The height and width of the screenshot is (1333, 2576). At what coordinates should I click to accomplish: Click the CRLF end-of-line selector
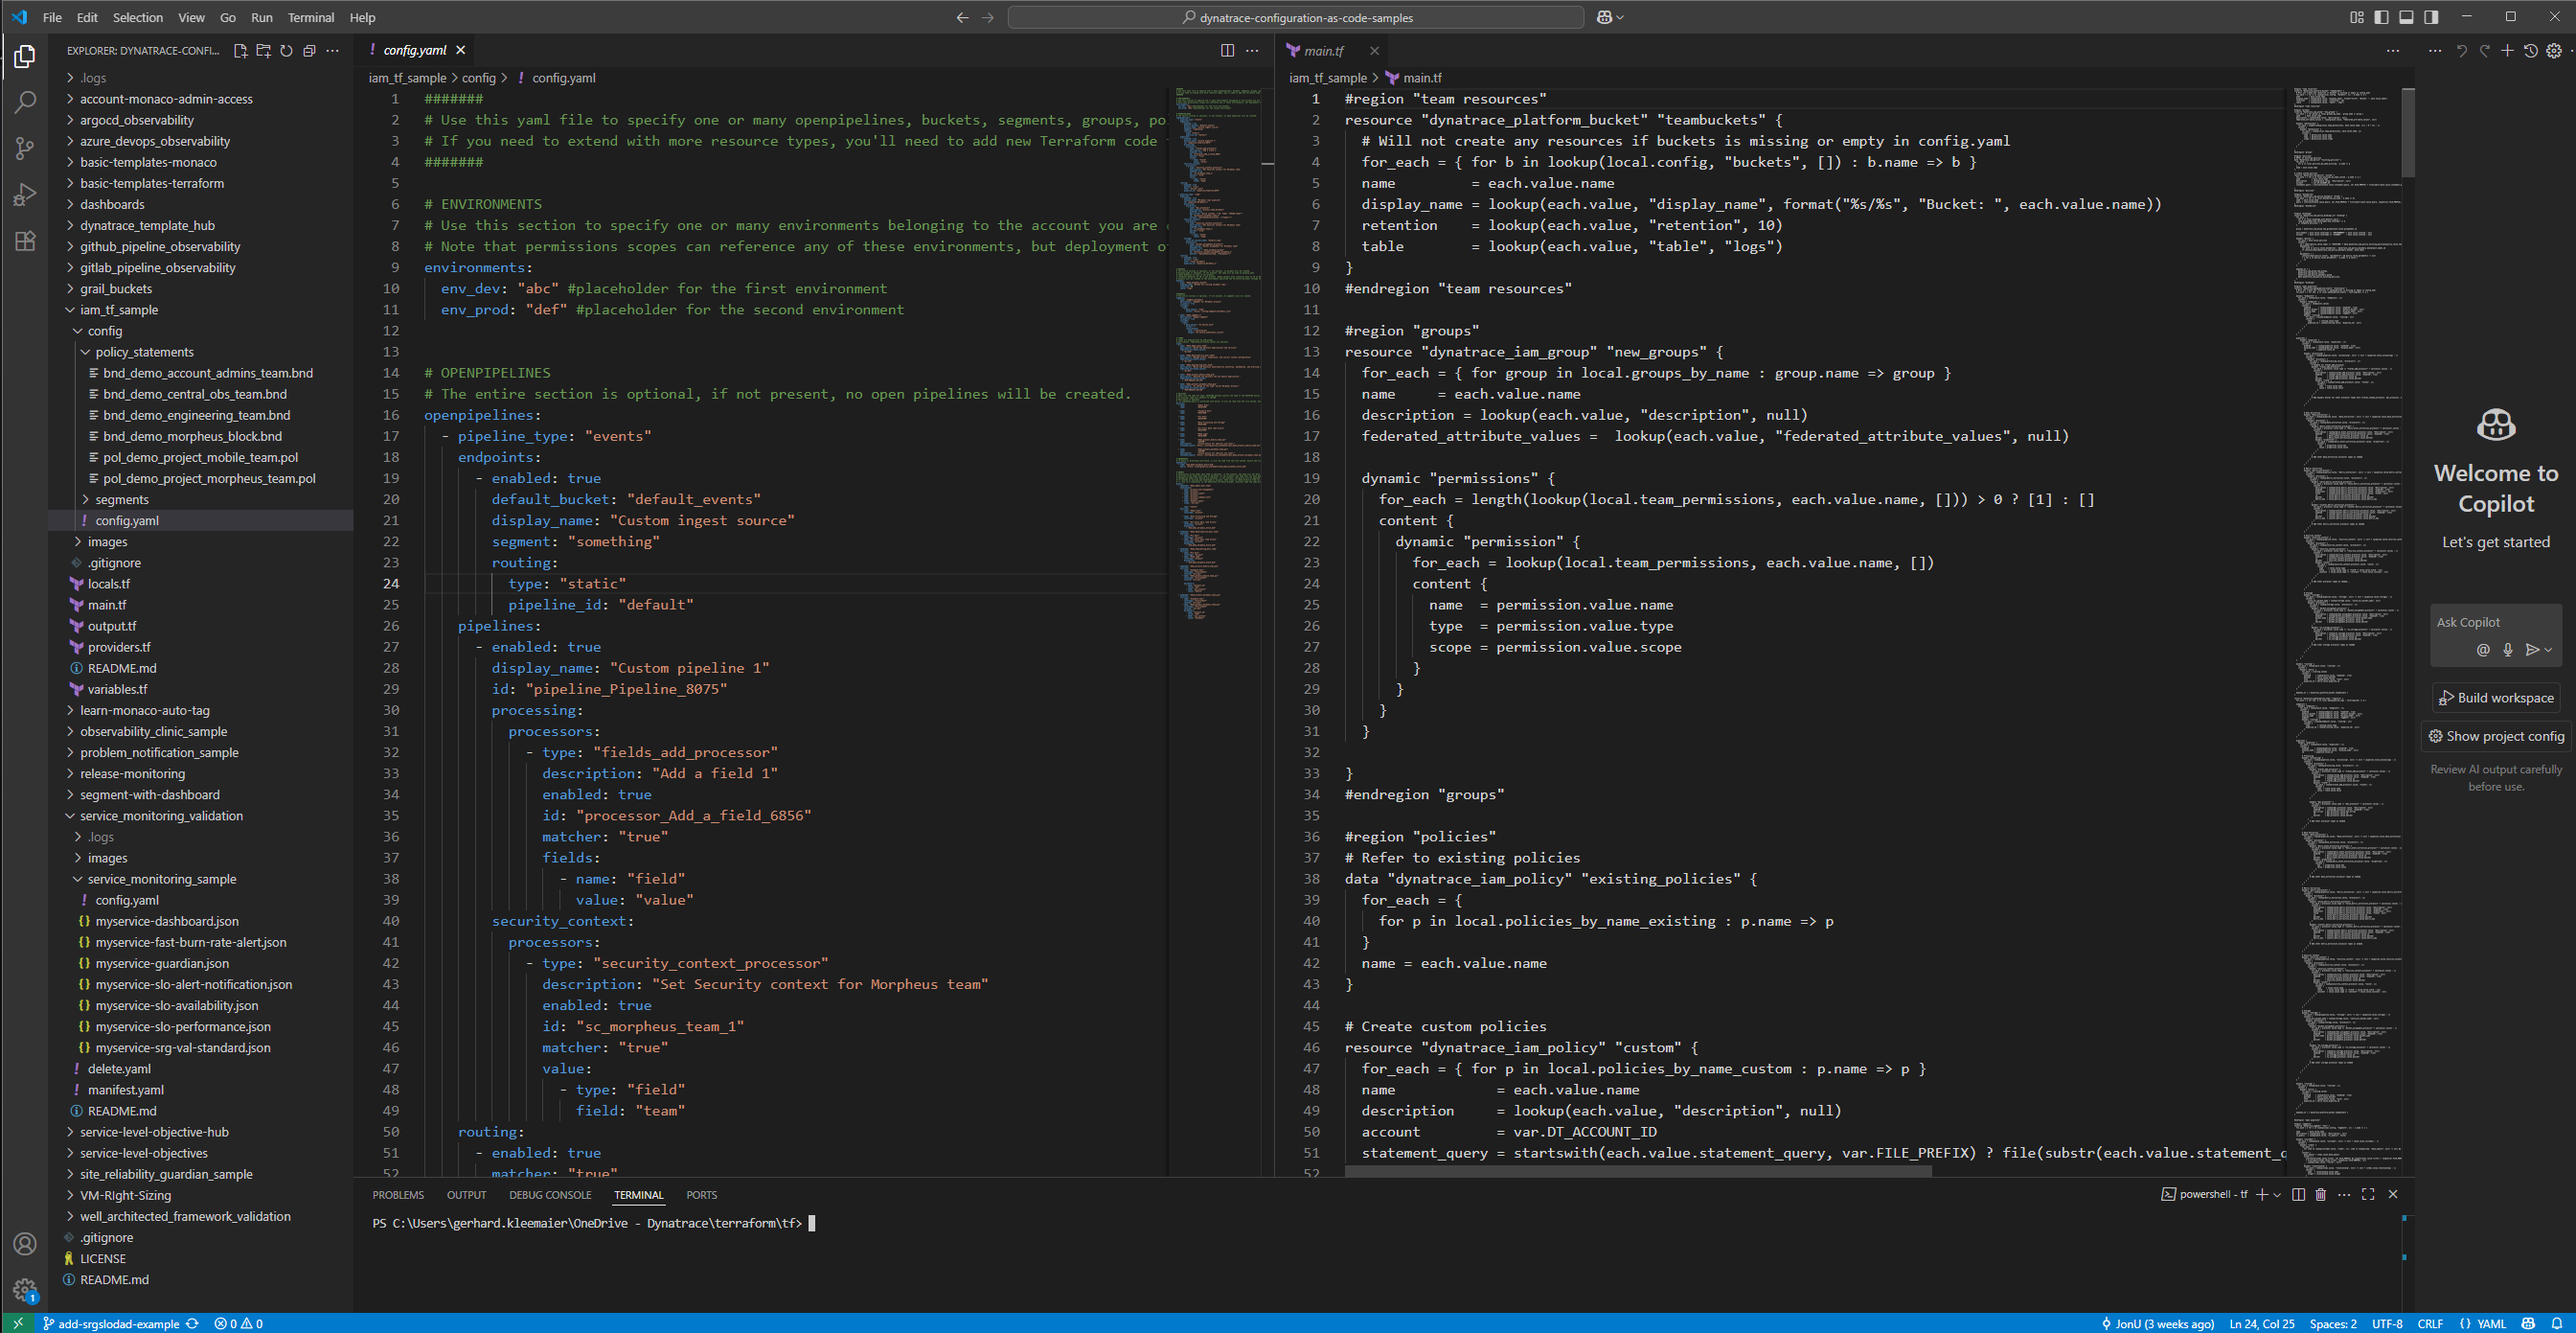pos(2430,1324)
